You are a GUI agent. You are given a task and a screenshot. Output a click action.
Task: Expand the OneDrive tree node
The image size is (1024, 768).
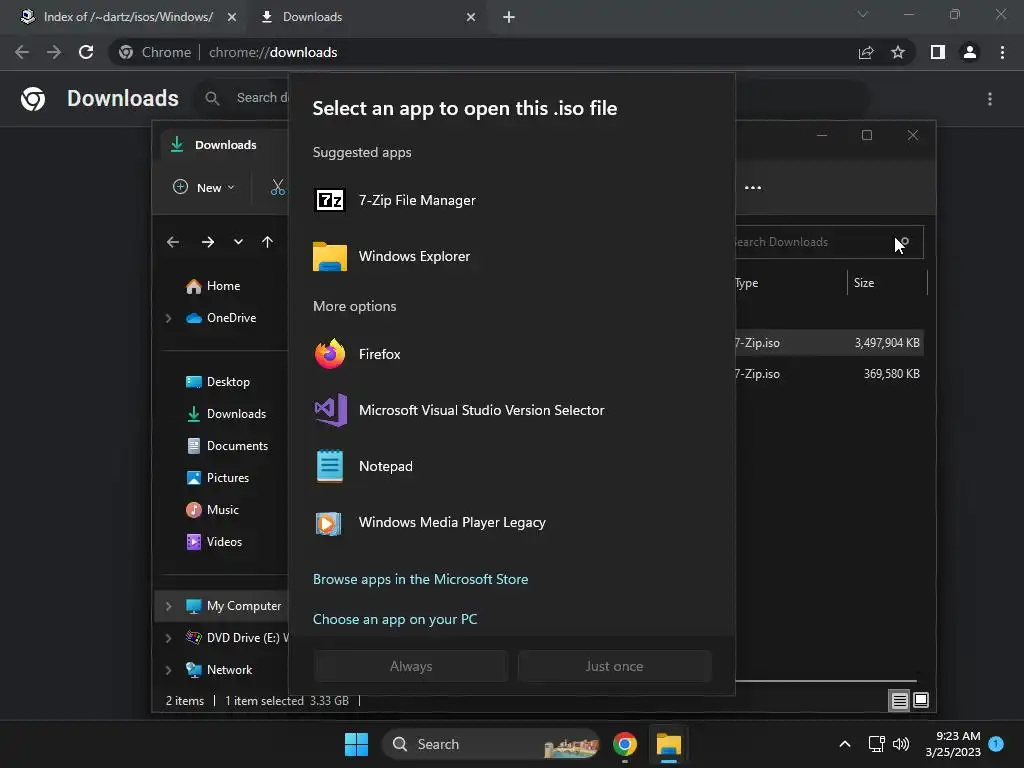168,318
